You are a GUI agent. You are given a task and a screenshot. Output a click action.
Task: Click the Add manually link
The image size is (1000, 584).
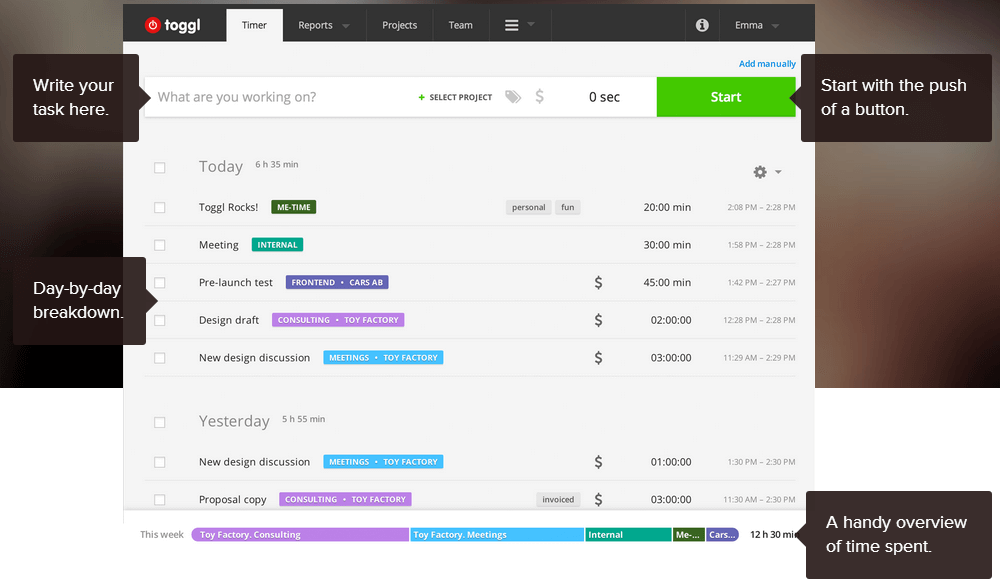point(767,64)
